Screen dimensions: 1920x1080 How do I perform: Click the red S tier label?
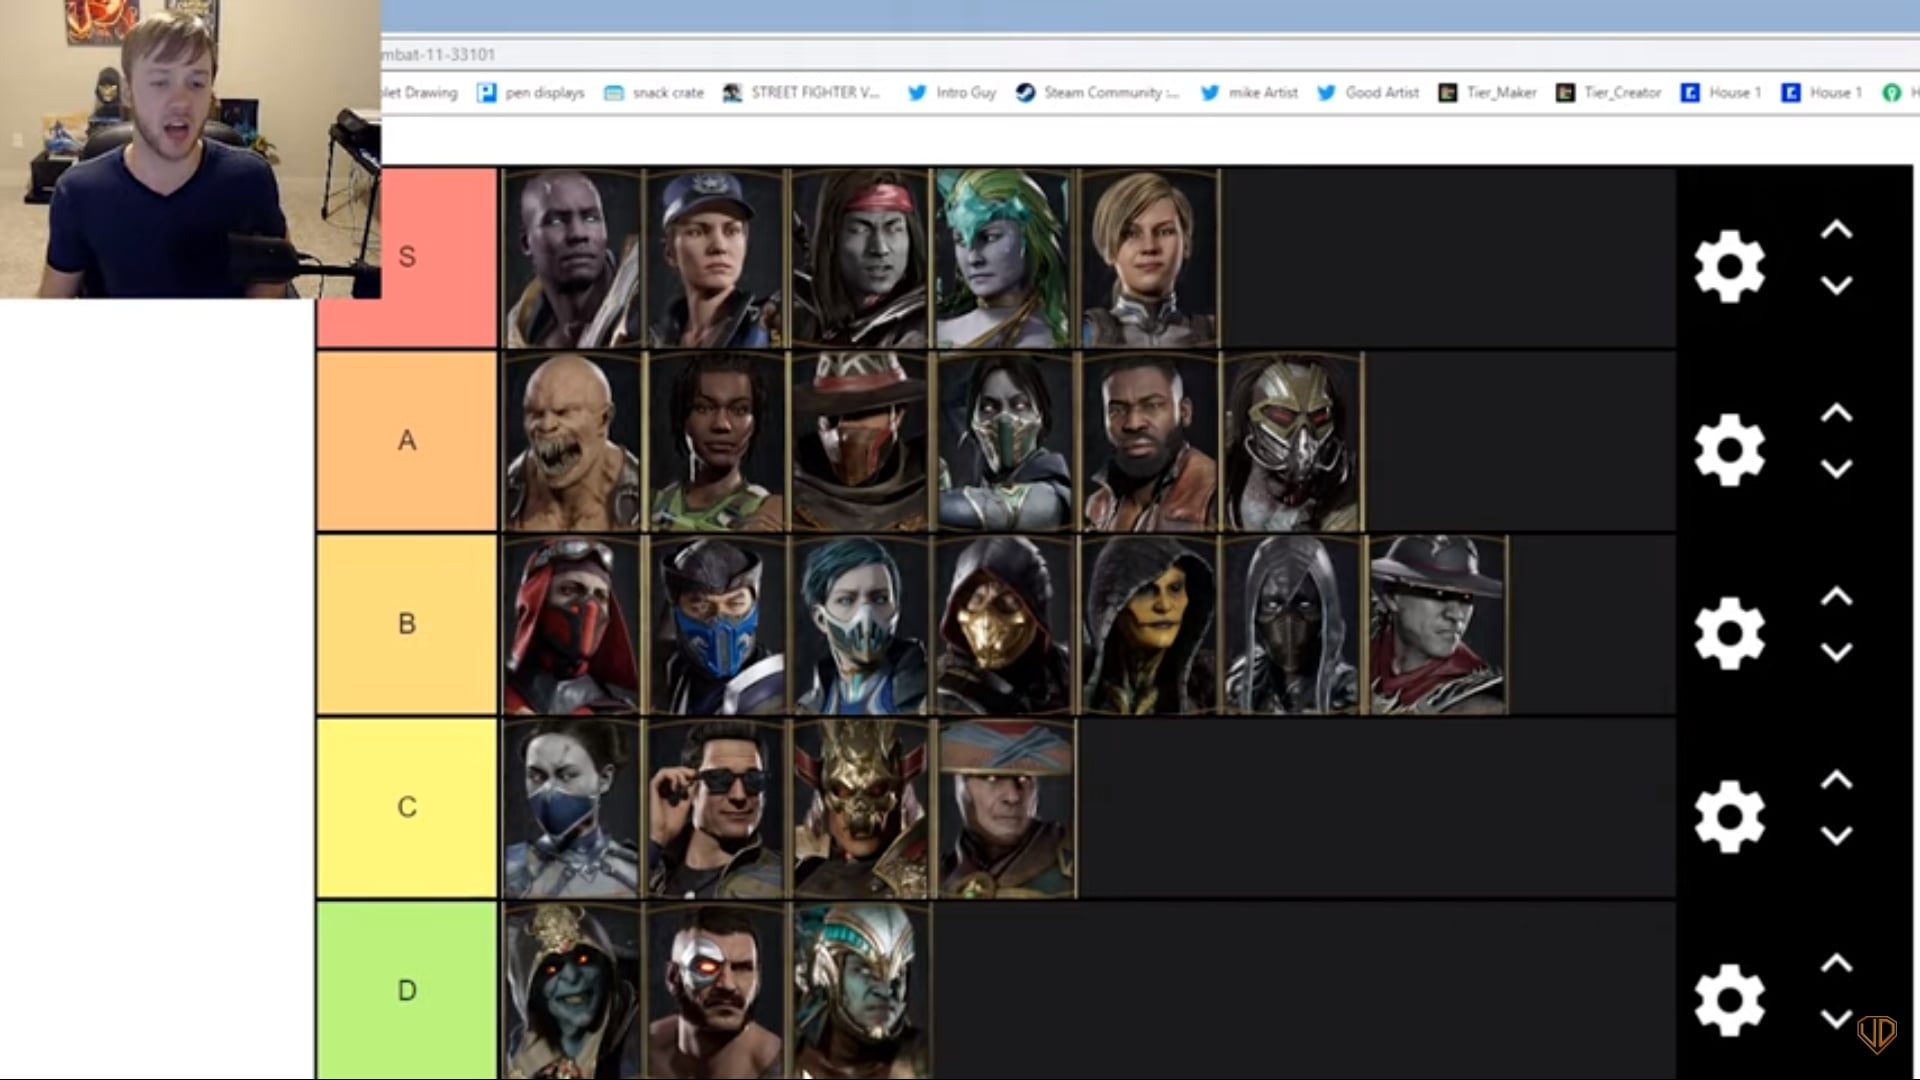coord(407,257)
